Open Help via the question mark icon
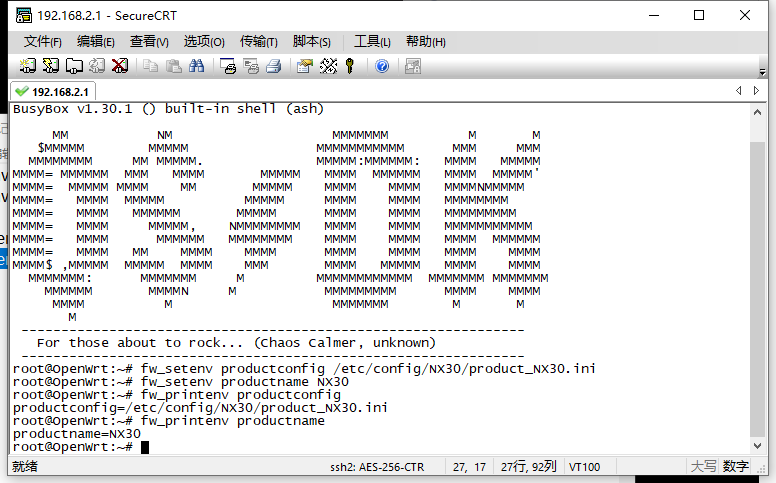Screen dimensions: 776x483 pyautogui.click(x=382, y=66)
